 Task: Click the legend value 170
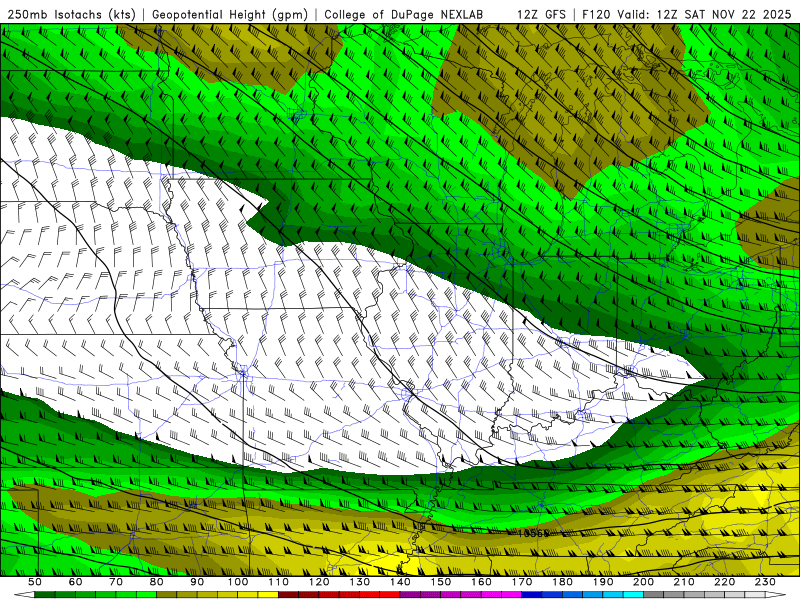tap(522, 582)
